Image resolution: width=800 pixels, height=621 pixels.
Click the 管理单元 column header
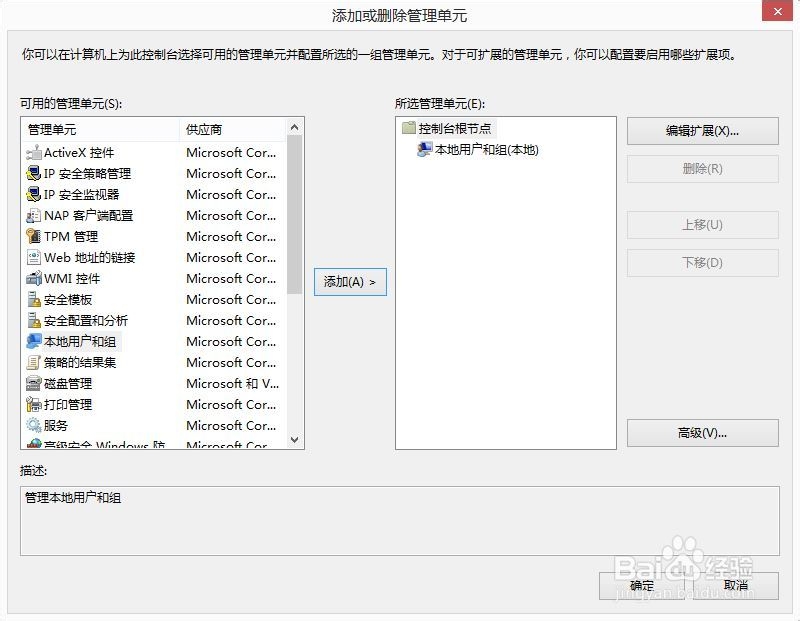coord(101,130)
